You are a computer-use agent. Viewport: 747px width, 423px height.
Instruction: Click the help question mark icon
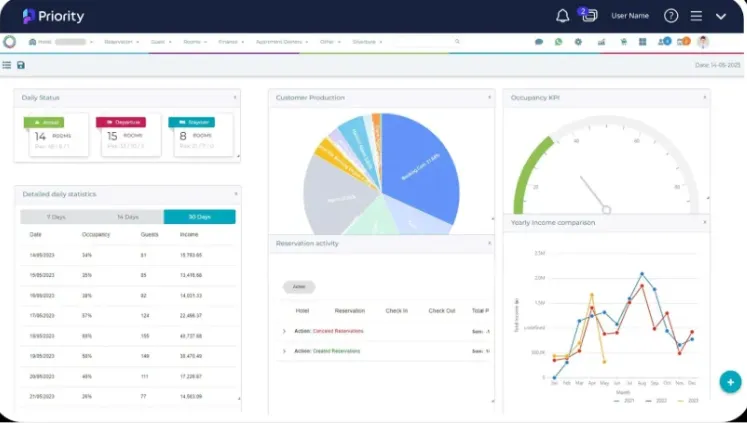click(x=671, y=16)
